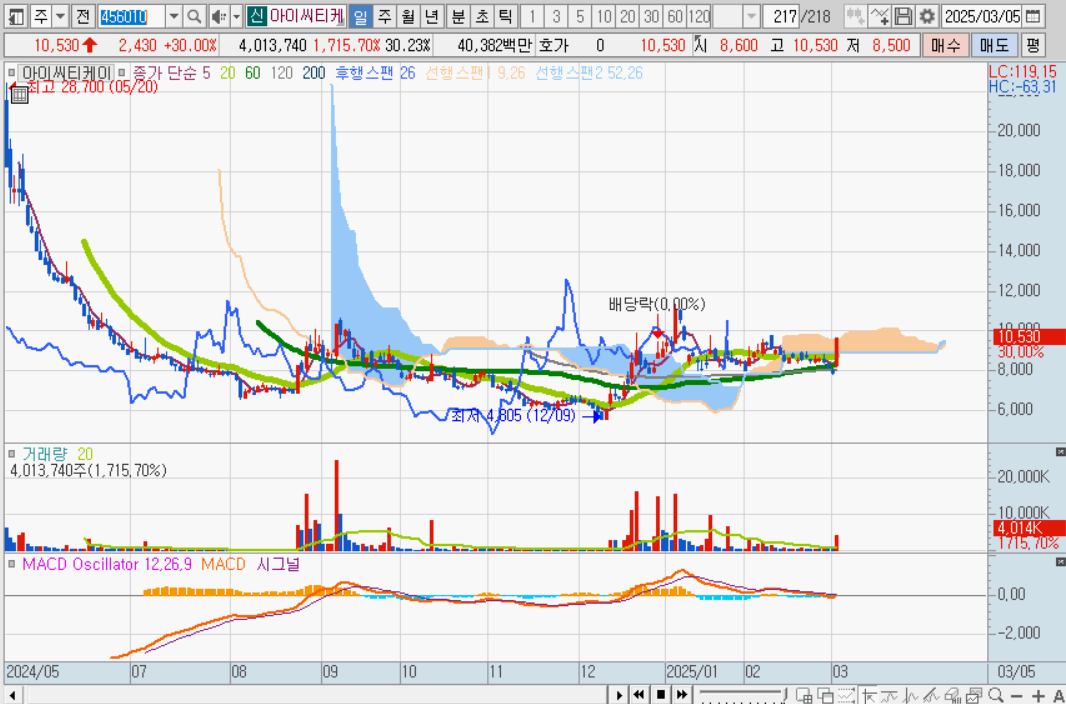Click the stop button in replay controls
This screenshot has width=1066, height=704.
(660, 695)
